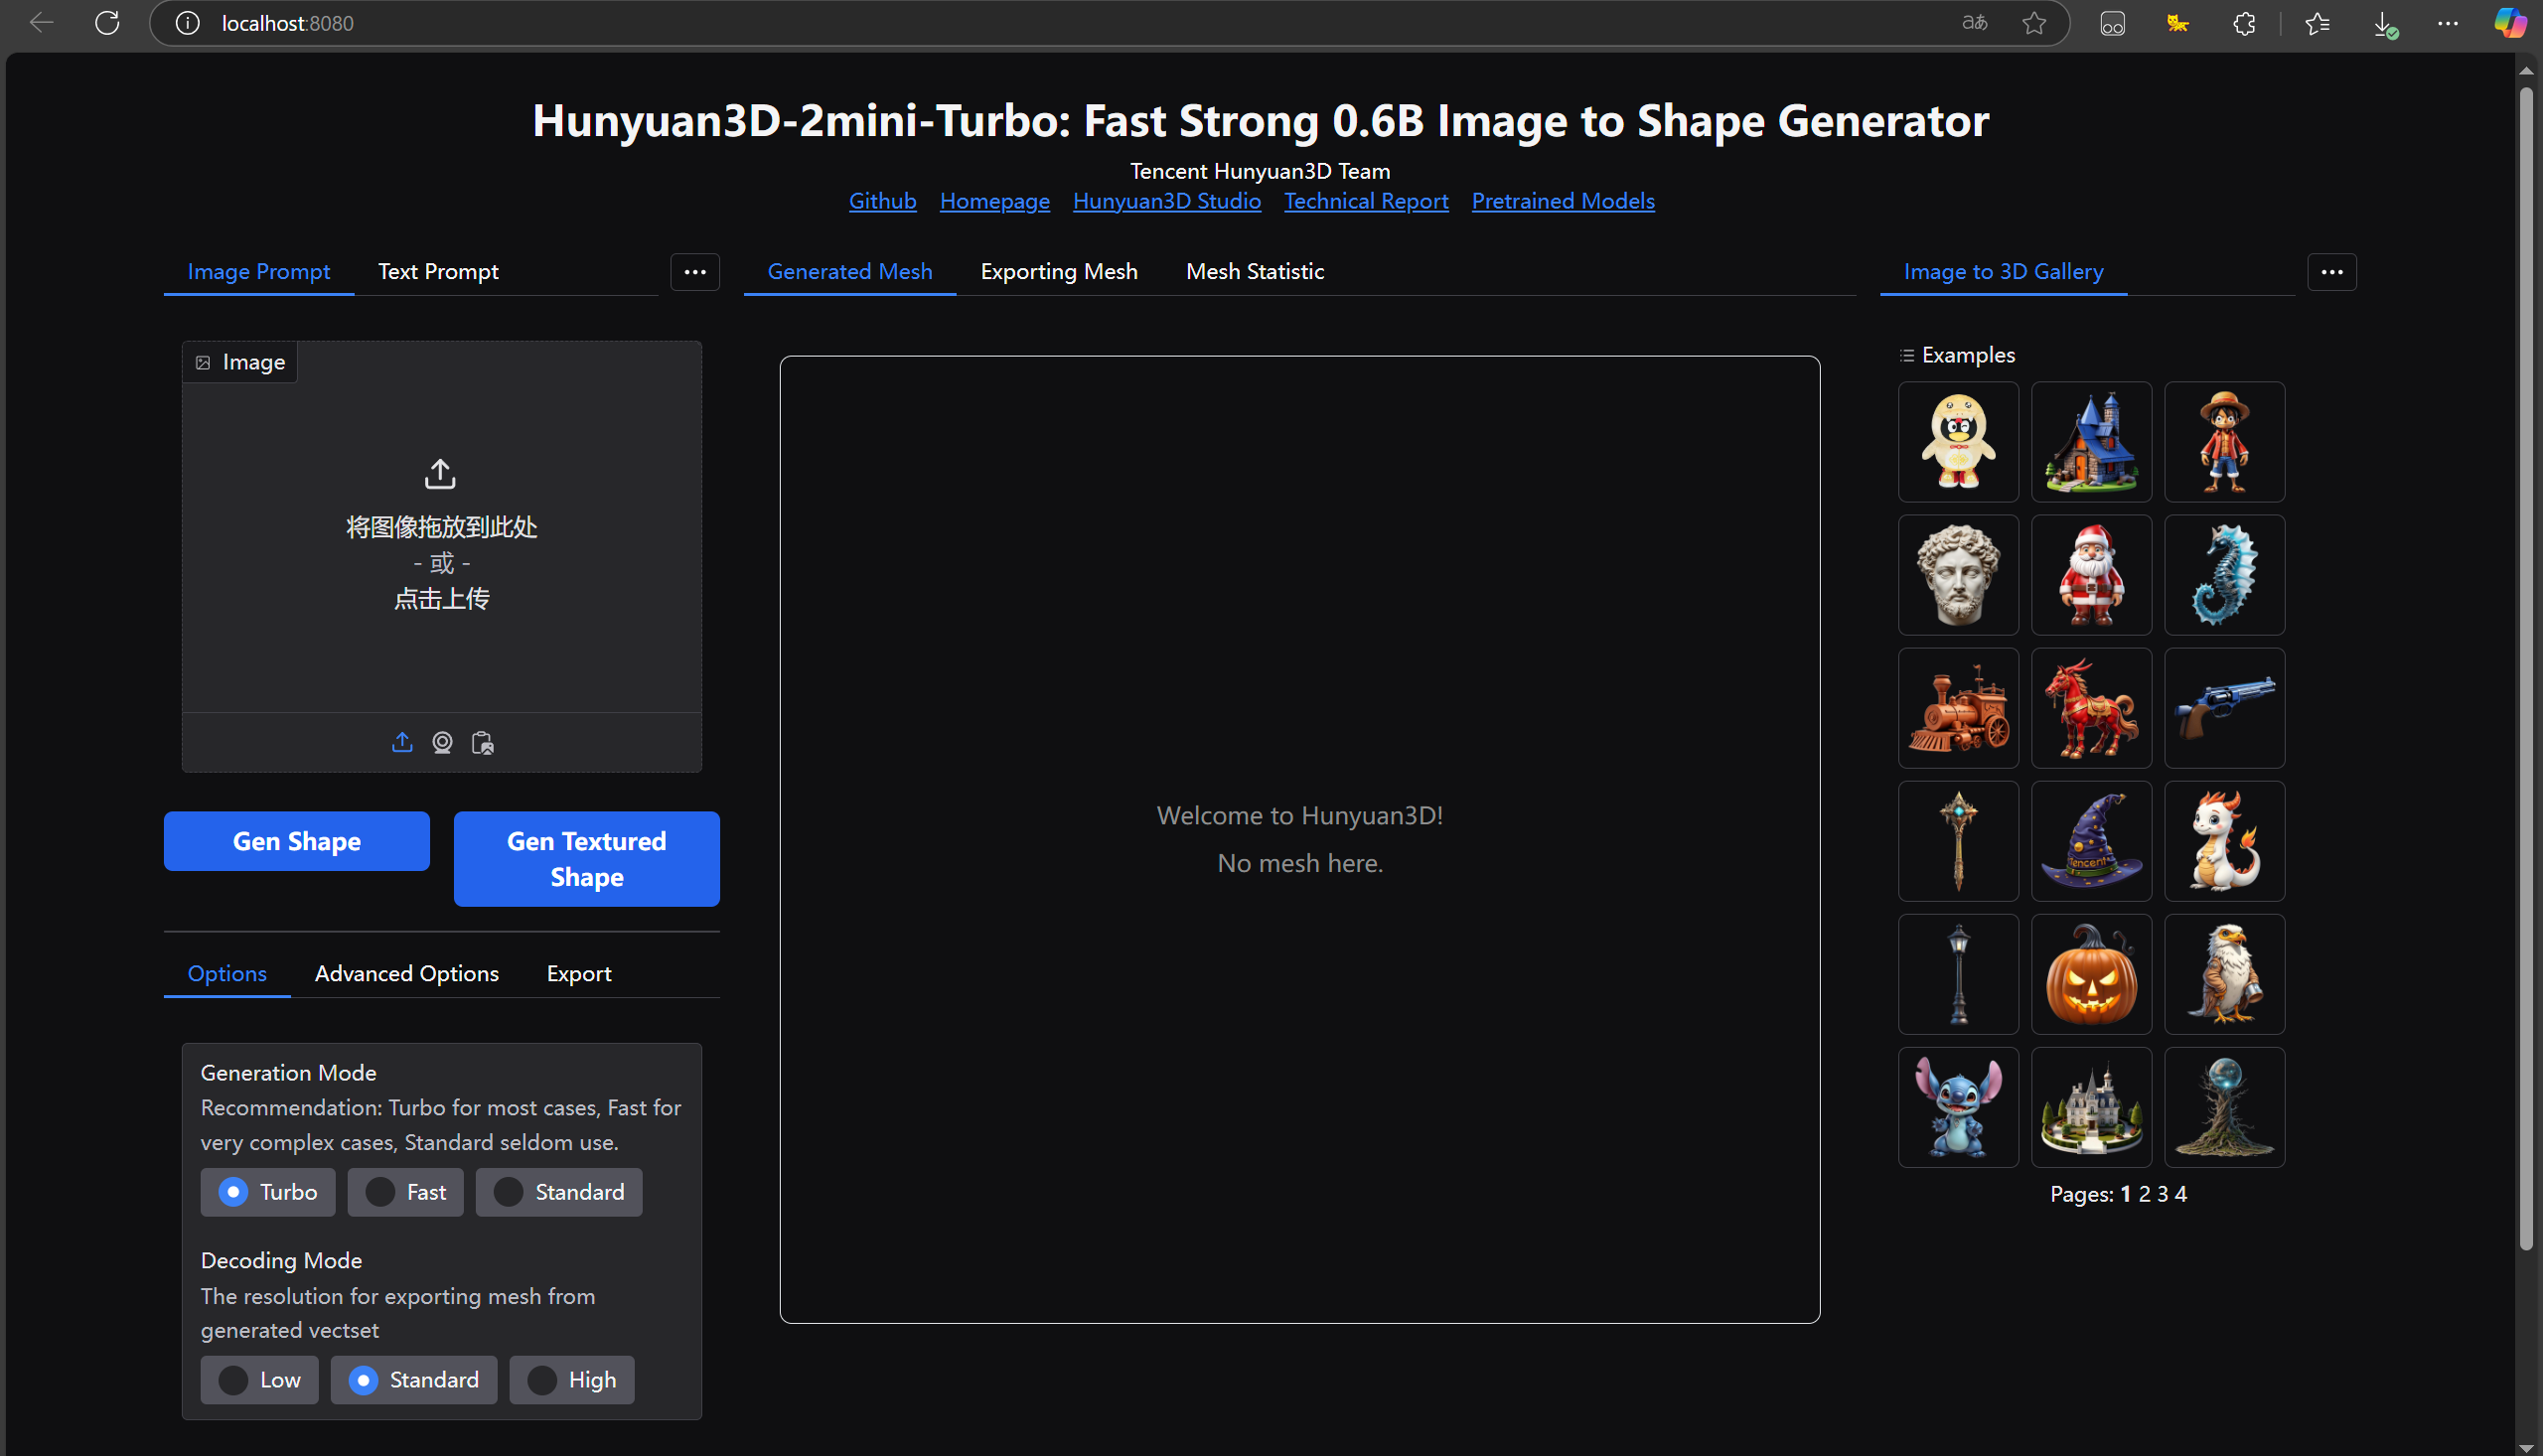The width and height of the screenshot is (2543, 1456).
Task: Select the blue Stitch character example
Action: coord(1958,1107)
